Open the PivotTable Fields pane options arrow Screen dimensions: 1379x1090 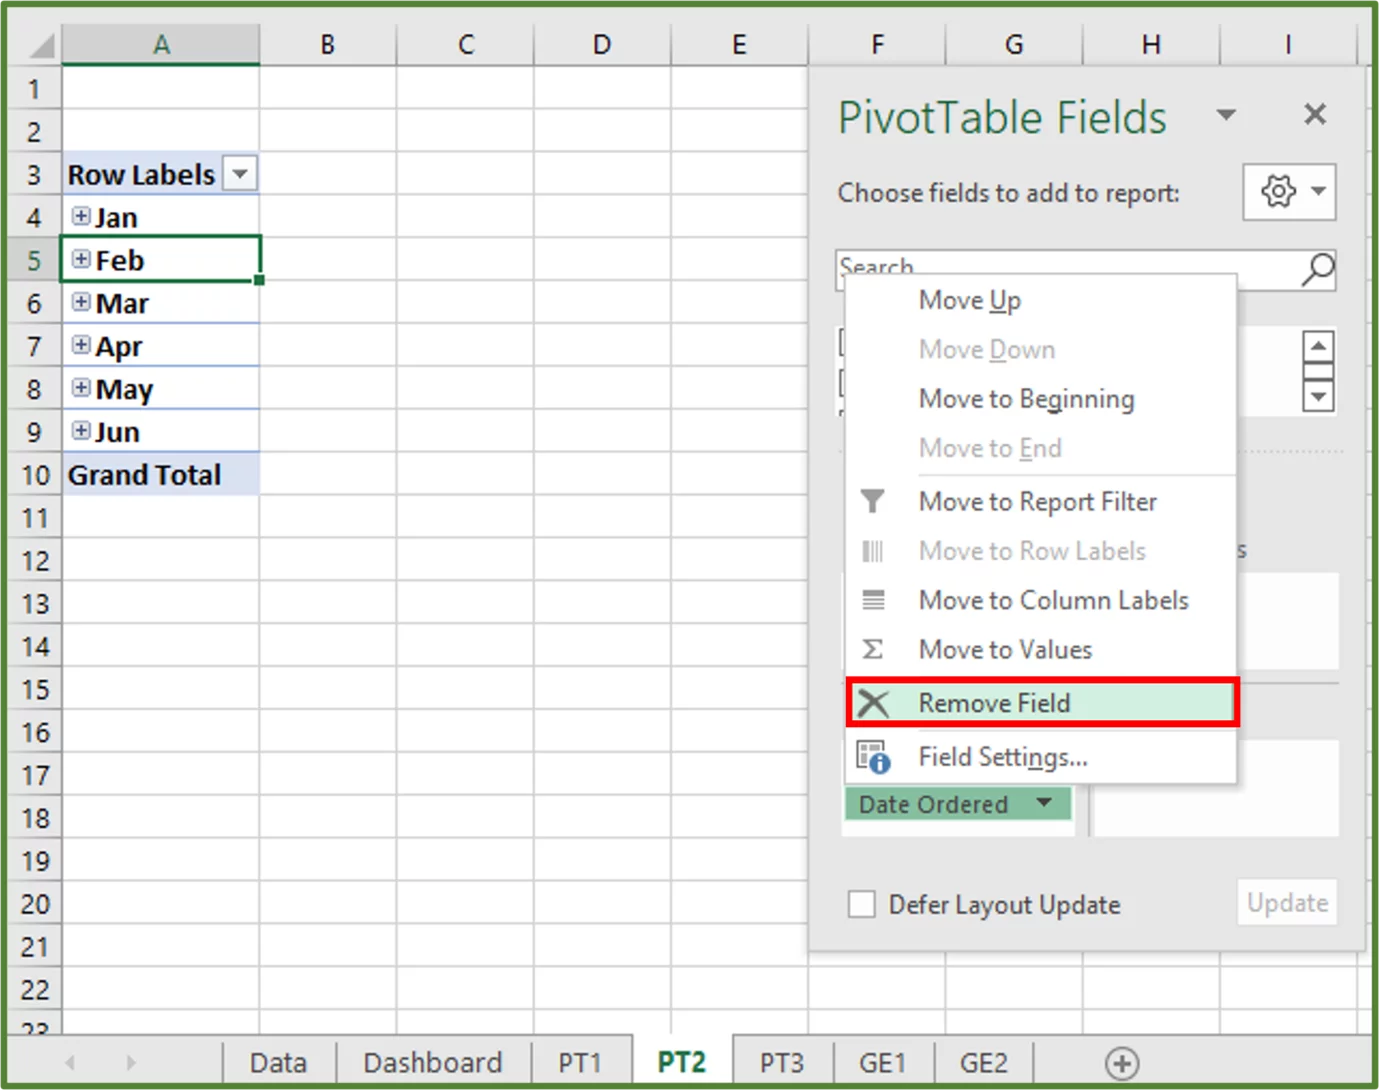1227,115
